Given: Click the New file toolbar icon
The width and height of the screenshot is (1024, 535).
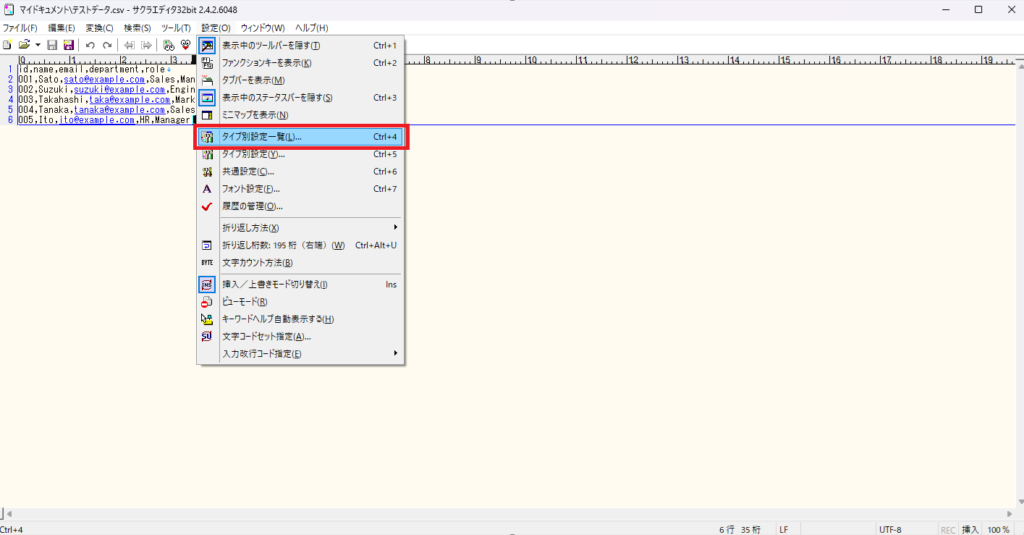Looking at the screenshot, I should tap(7, 45).
